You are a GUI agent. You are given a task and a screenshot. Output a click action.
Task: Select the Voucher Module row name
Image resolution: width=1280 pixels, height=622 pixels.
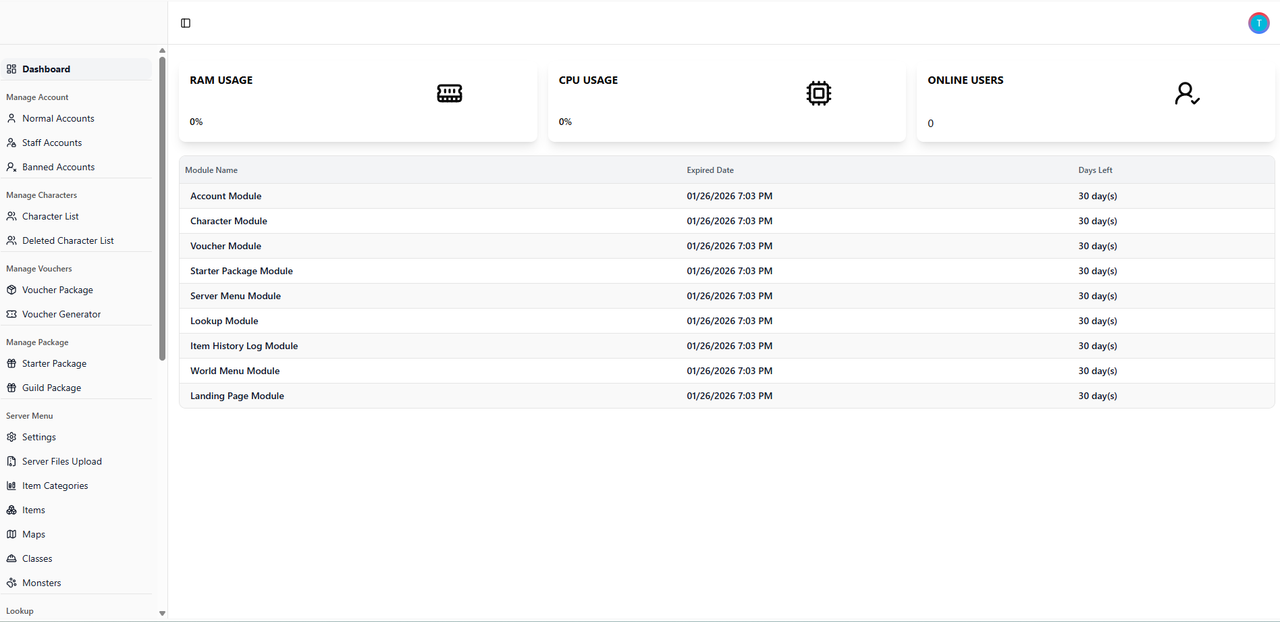coord(226,246)
